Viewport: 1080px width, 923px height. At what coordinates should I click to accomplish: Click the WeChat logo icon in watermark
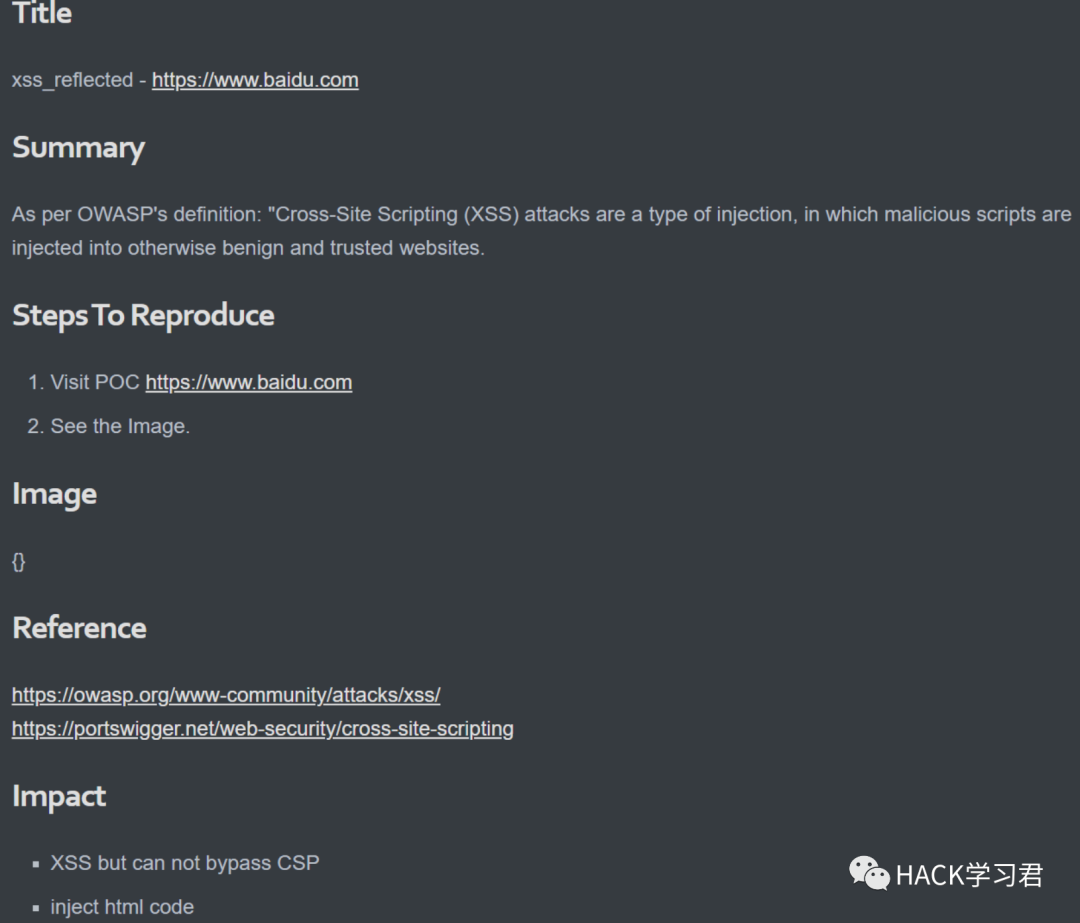[x=869, y=873]
